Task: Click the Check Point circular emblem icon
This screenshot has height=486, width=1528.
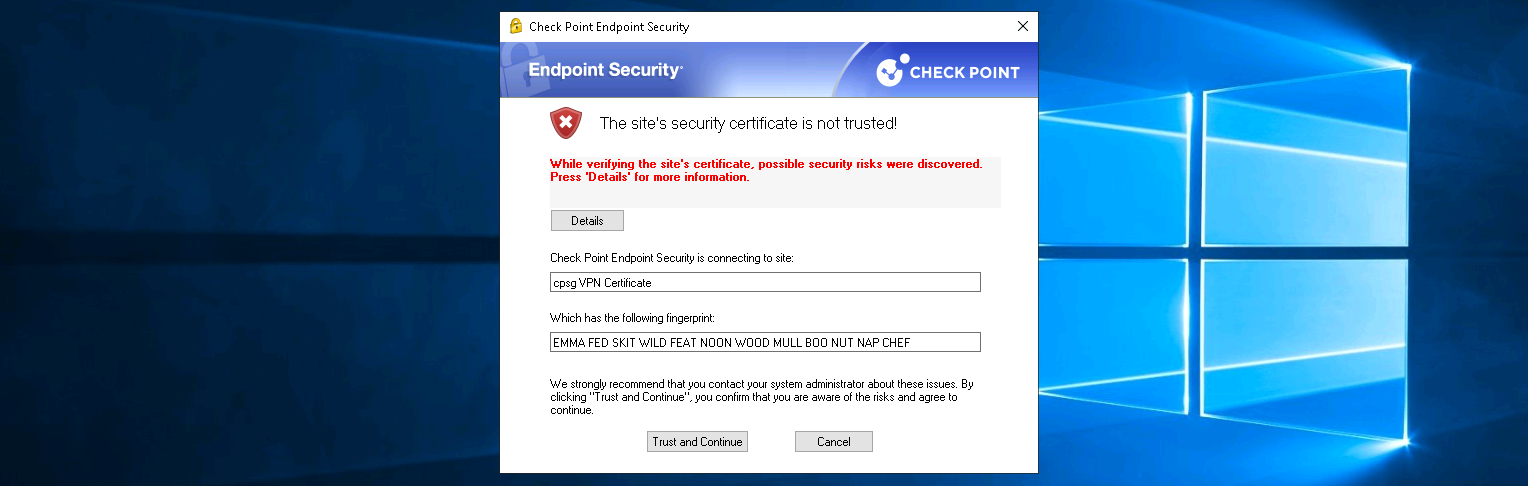Action: point(891,71)
